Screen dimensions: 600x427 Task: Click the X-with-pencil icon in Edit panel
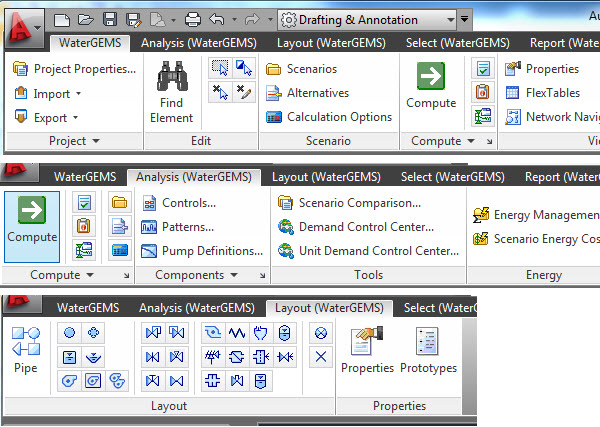[x=244, y=92]
